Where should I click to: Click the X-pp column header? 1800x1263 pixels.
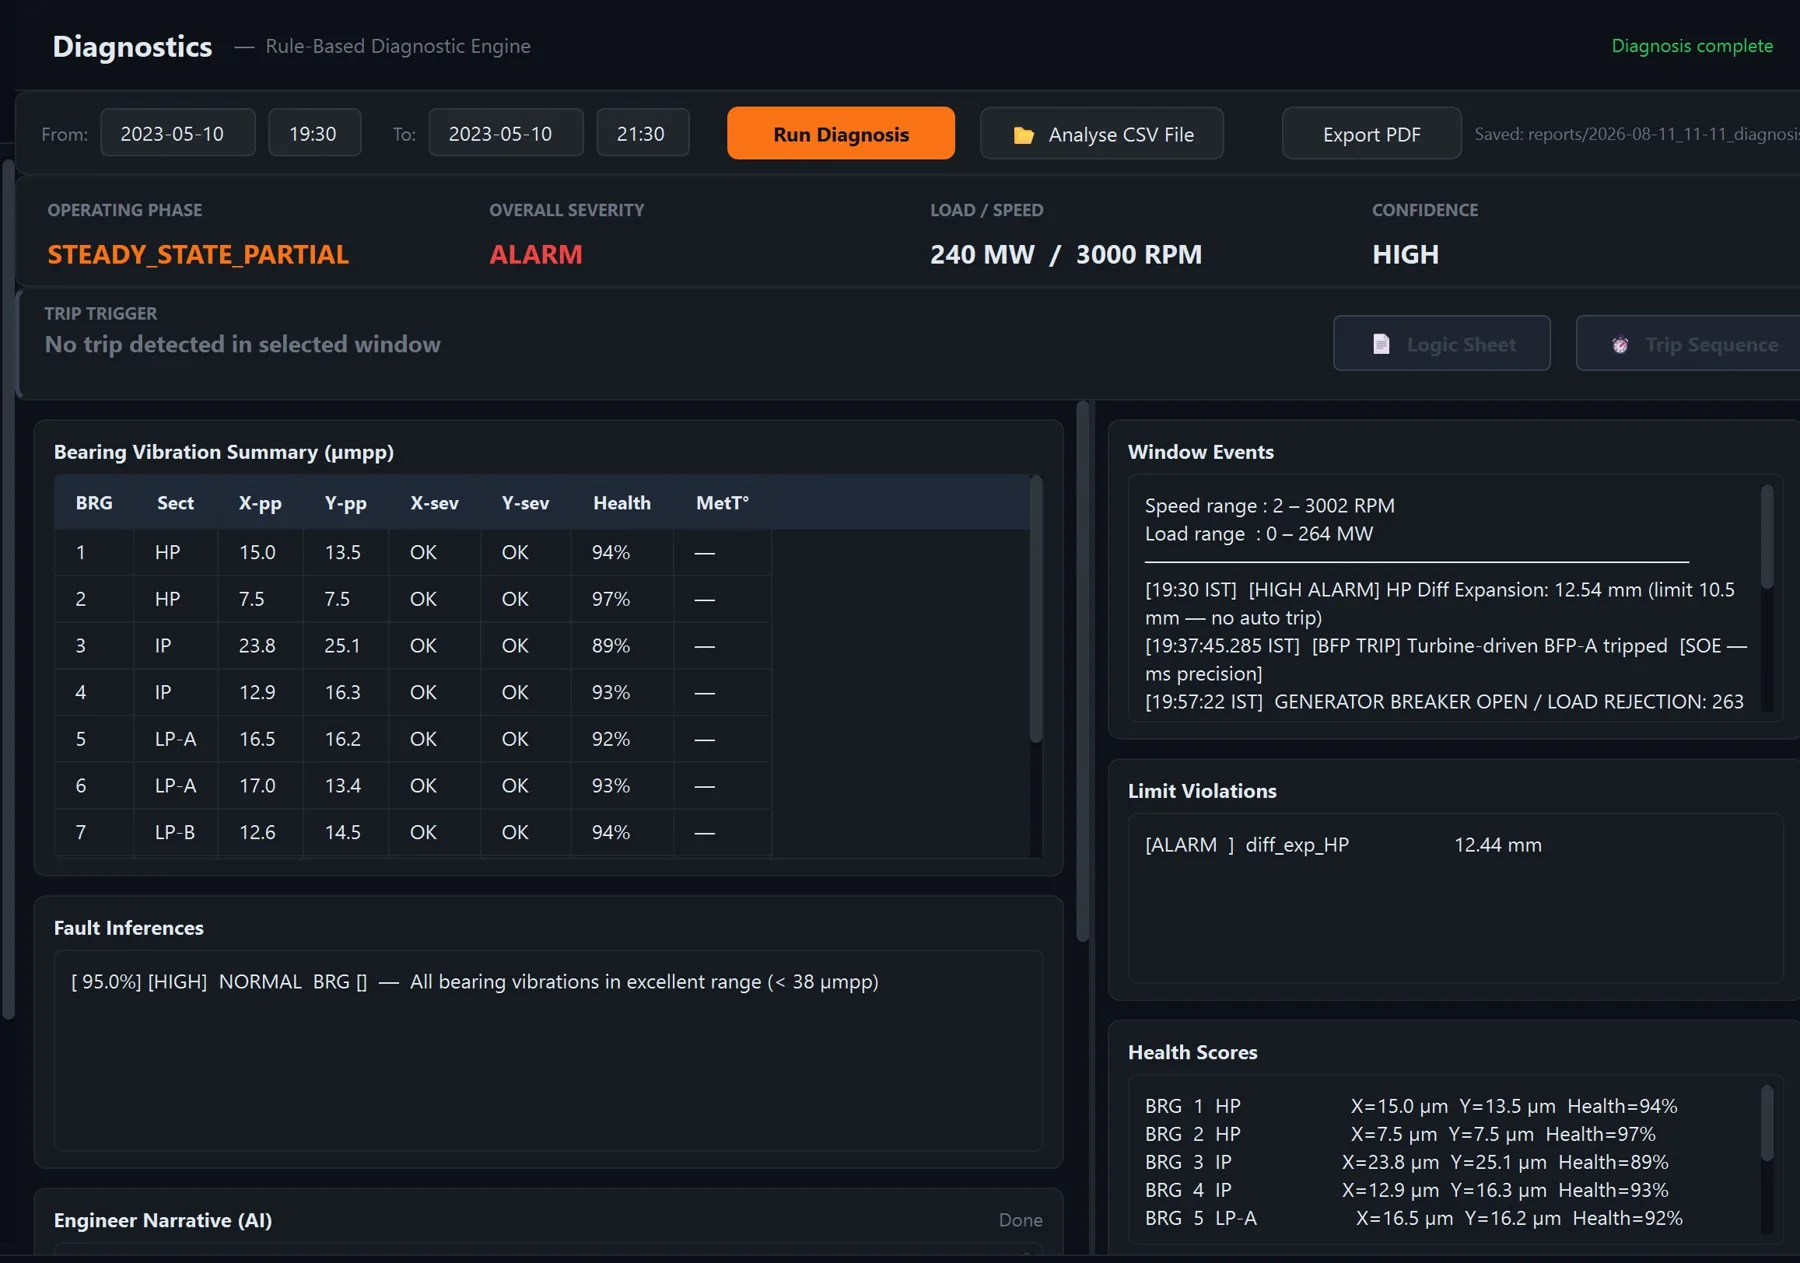[260, 503]
